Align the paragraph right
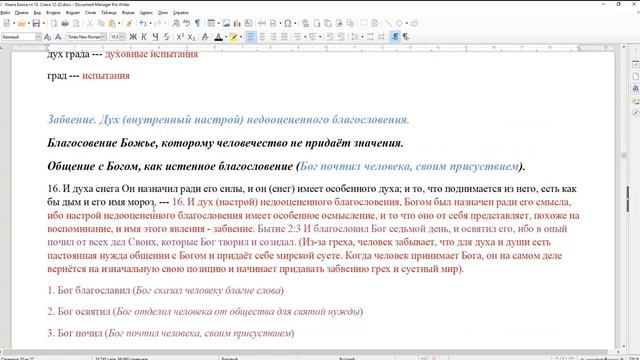640x360 pixels. click(x=273, y=37)
